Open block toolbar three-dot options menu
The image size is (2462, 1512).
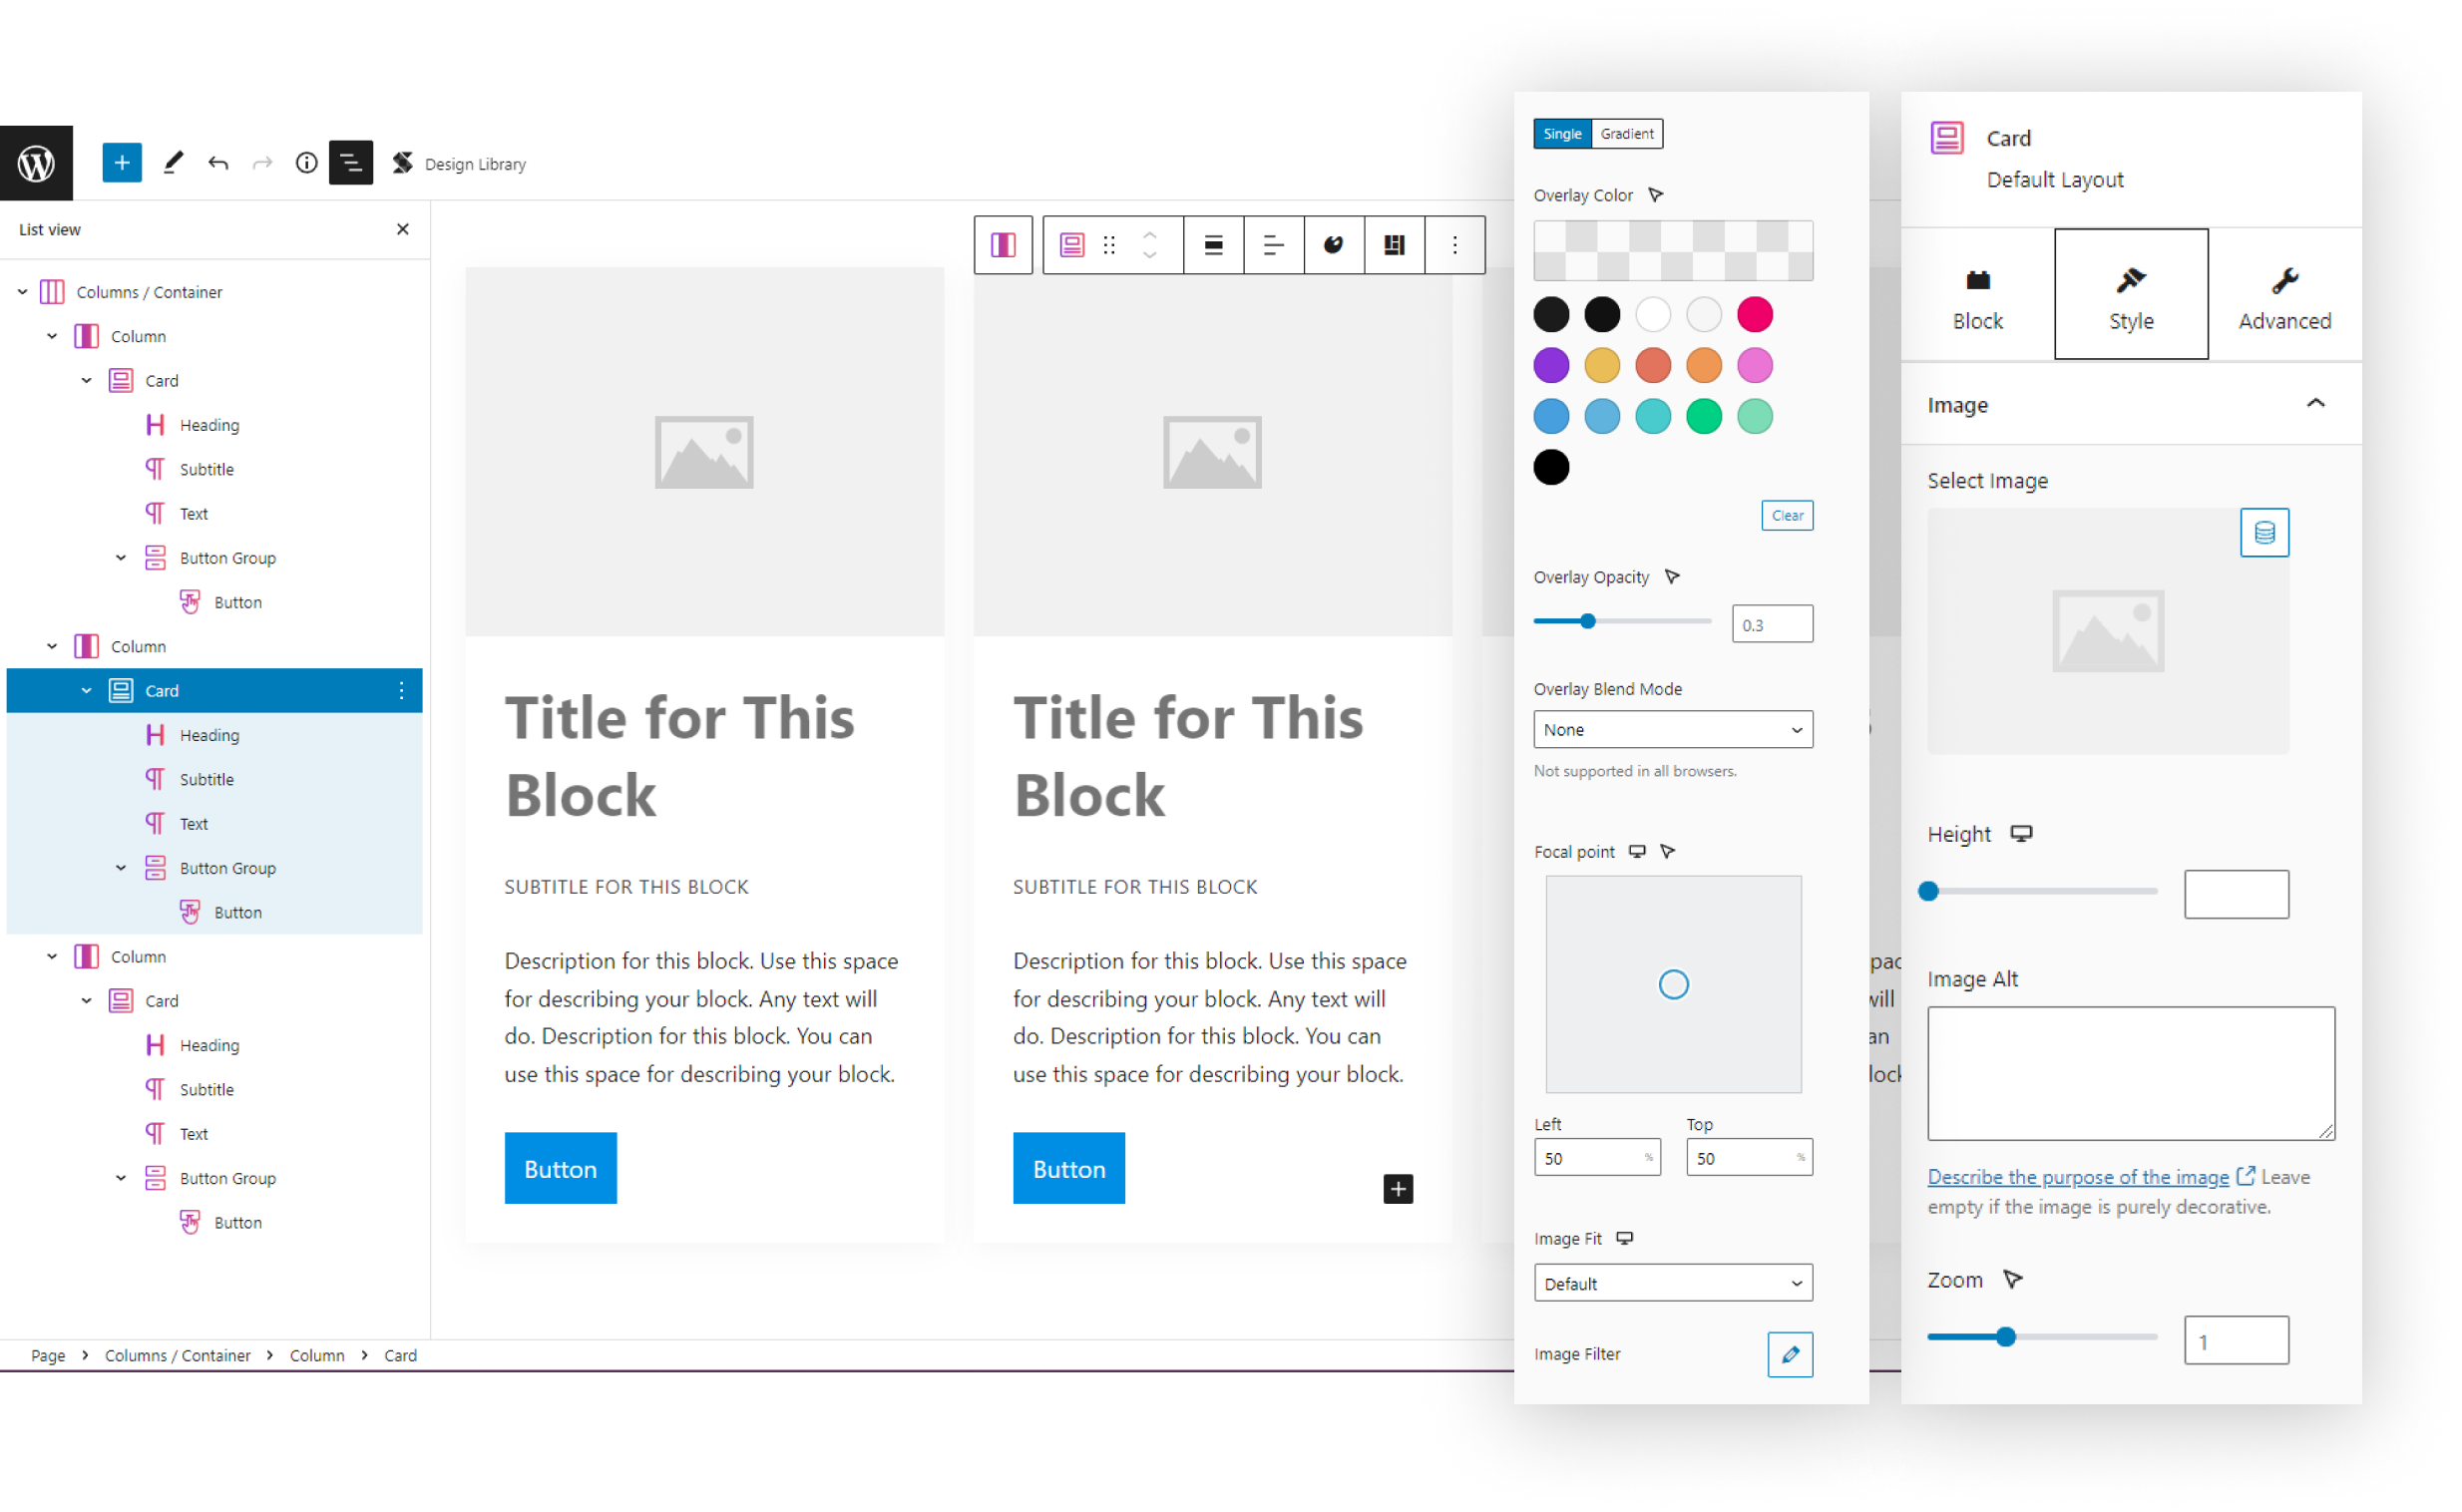click(1454, 245)
